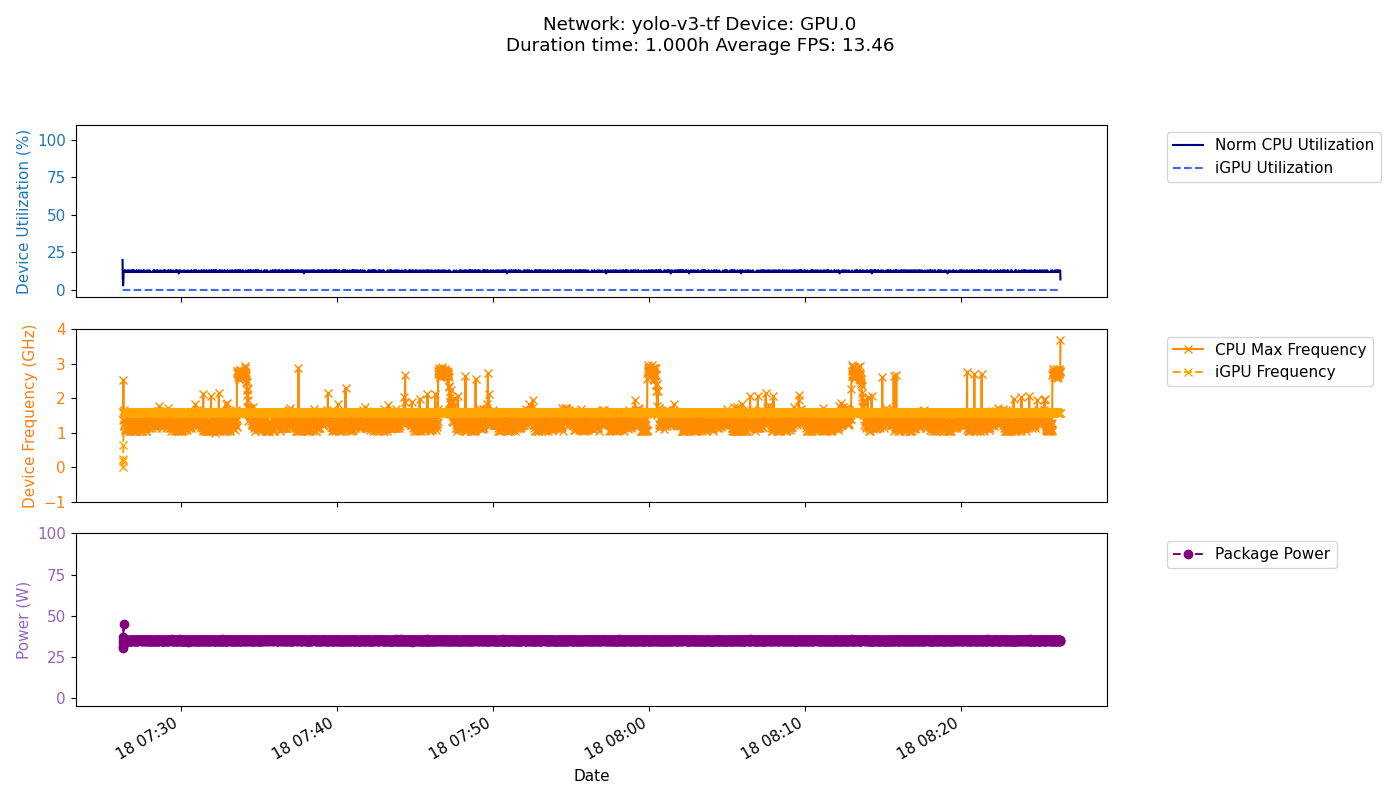Click the Network yolo-v3-tf title text
The height and width of the screenshot is (800, 1400).
pyautogui.click(x=699, y=24)
